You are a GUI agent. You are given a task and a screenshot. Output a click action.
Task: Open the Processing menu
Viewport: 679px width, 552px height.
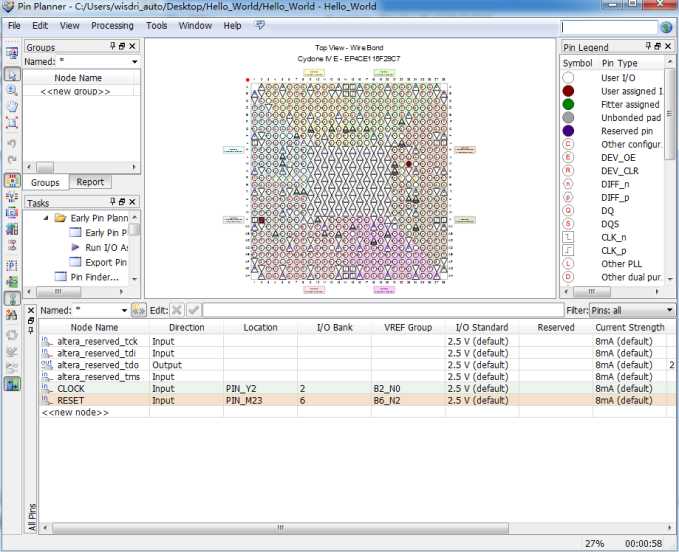pos(112,26)
